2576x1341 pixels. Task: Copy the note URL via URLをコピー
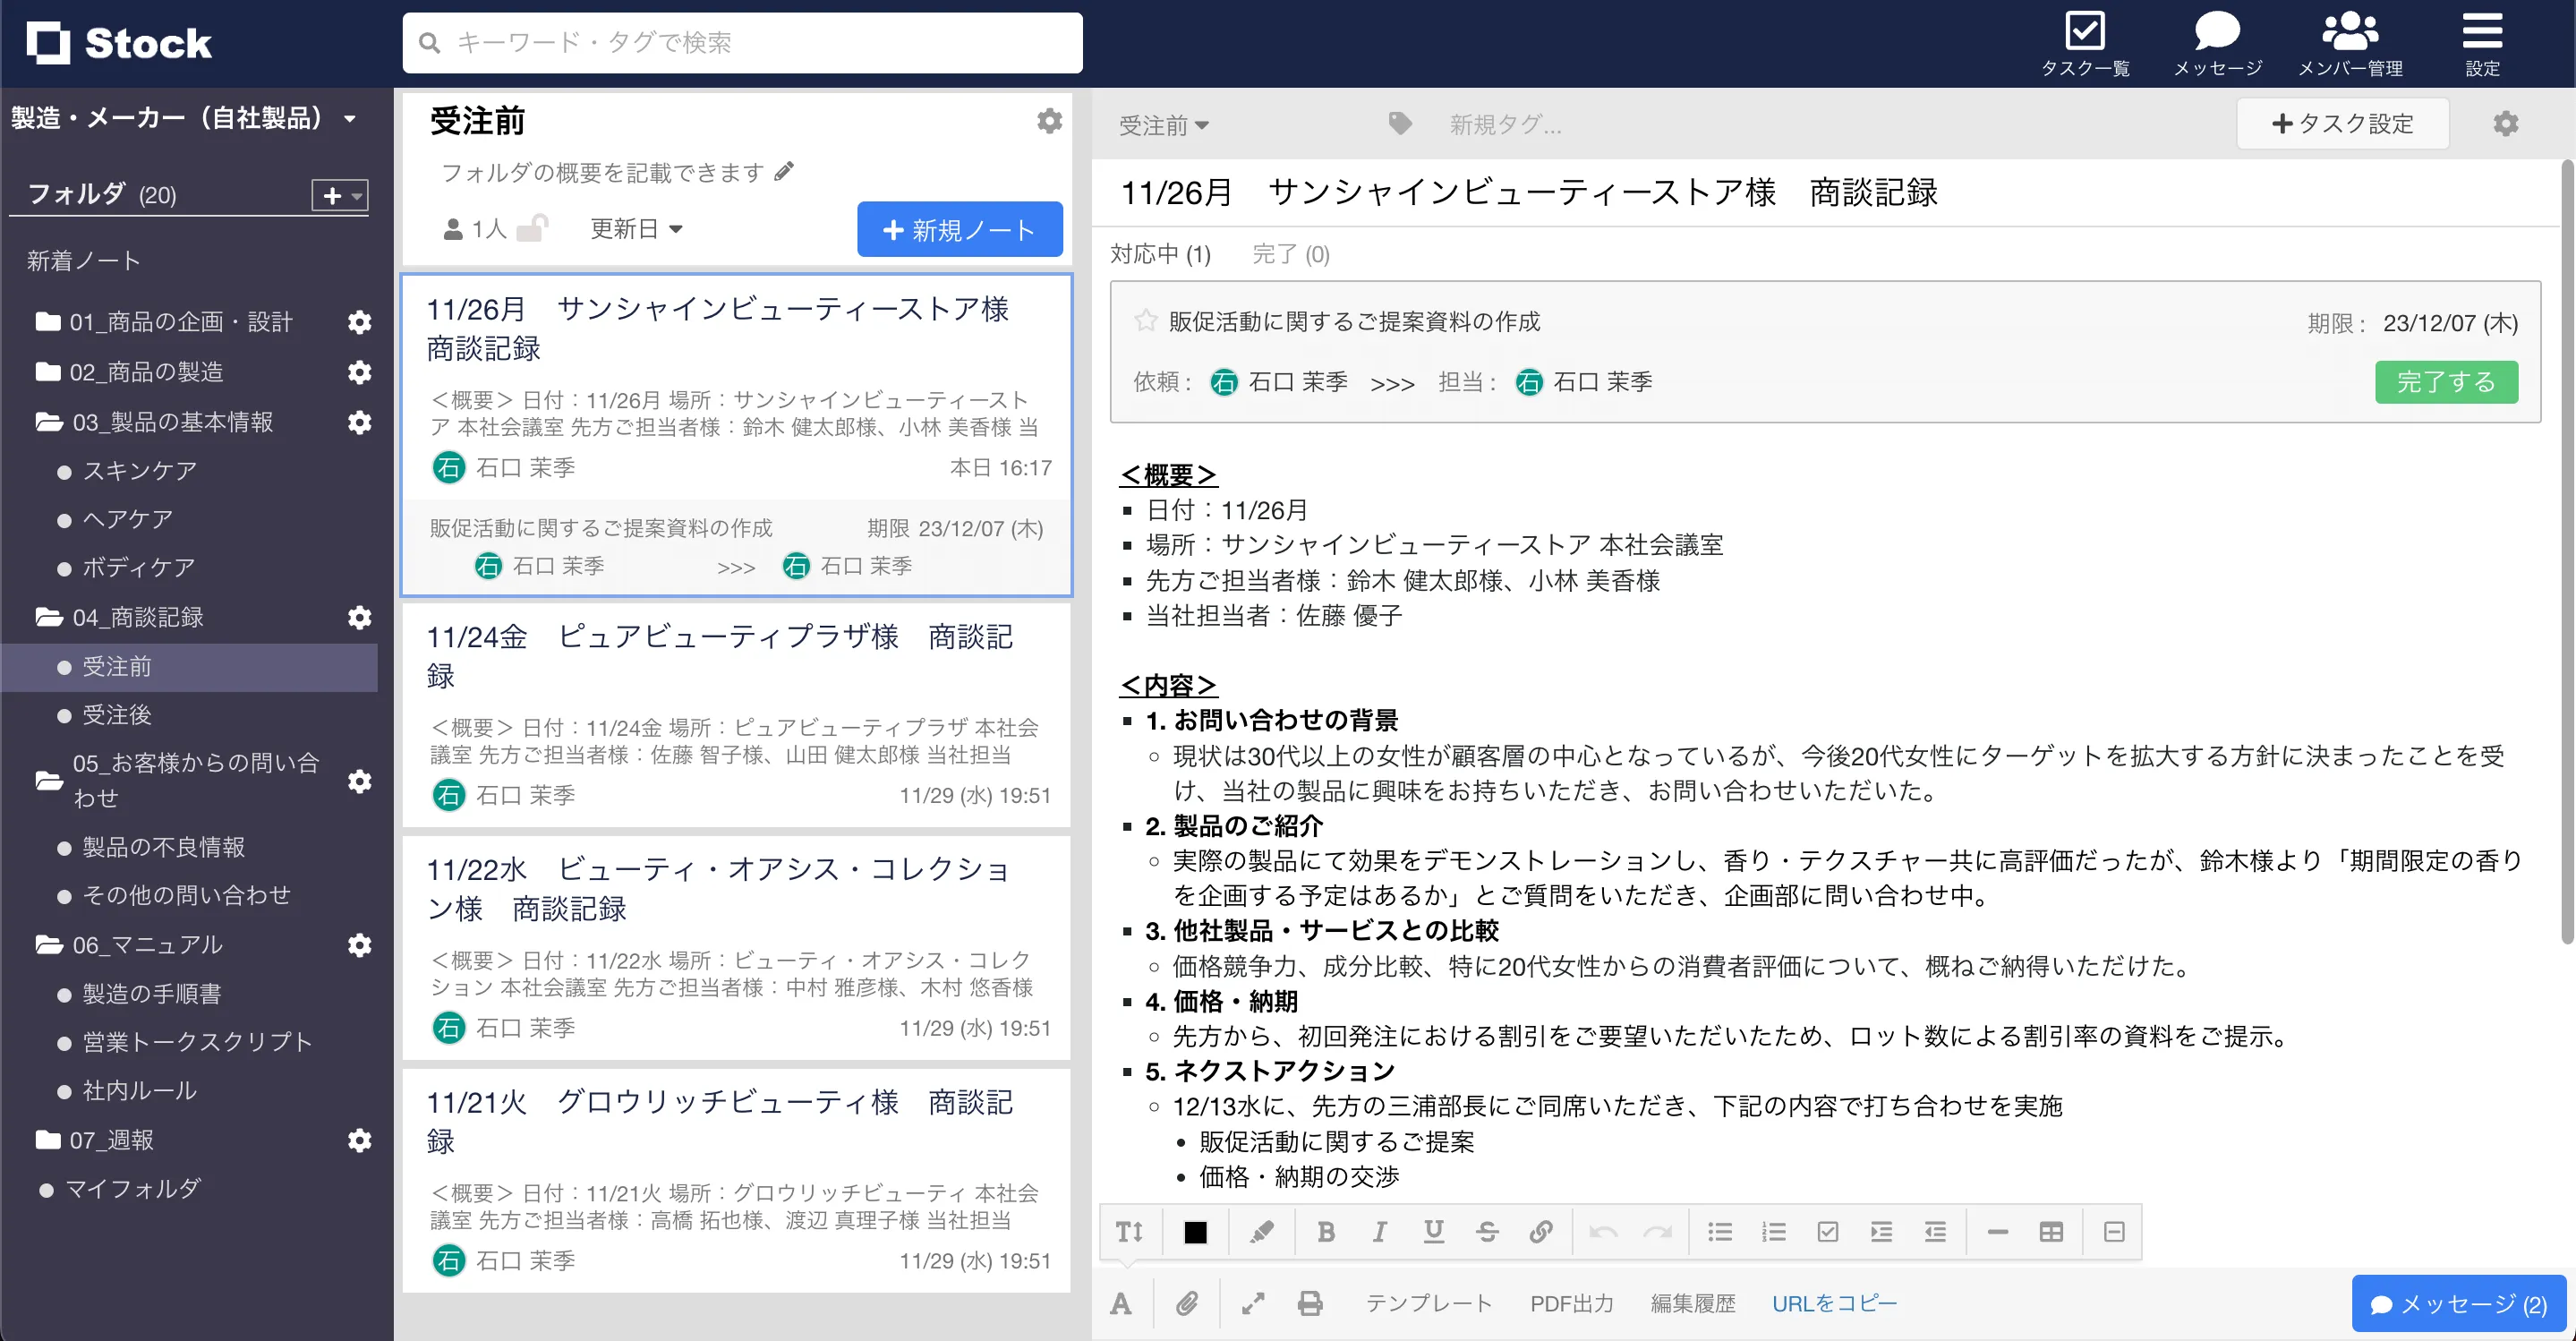click(1834, 1303)
